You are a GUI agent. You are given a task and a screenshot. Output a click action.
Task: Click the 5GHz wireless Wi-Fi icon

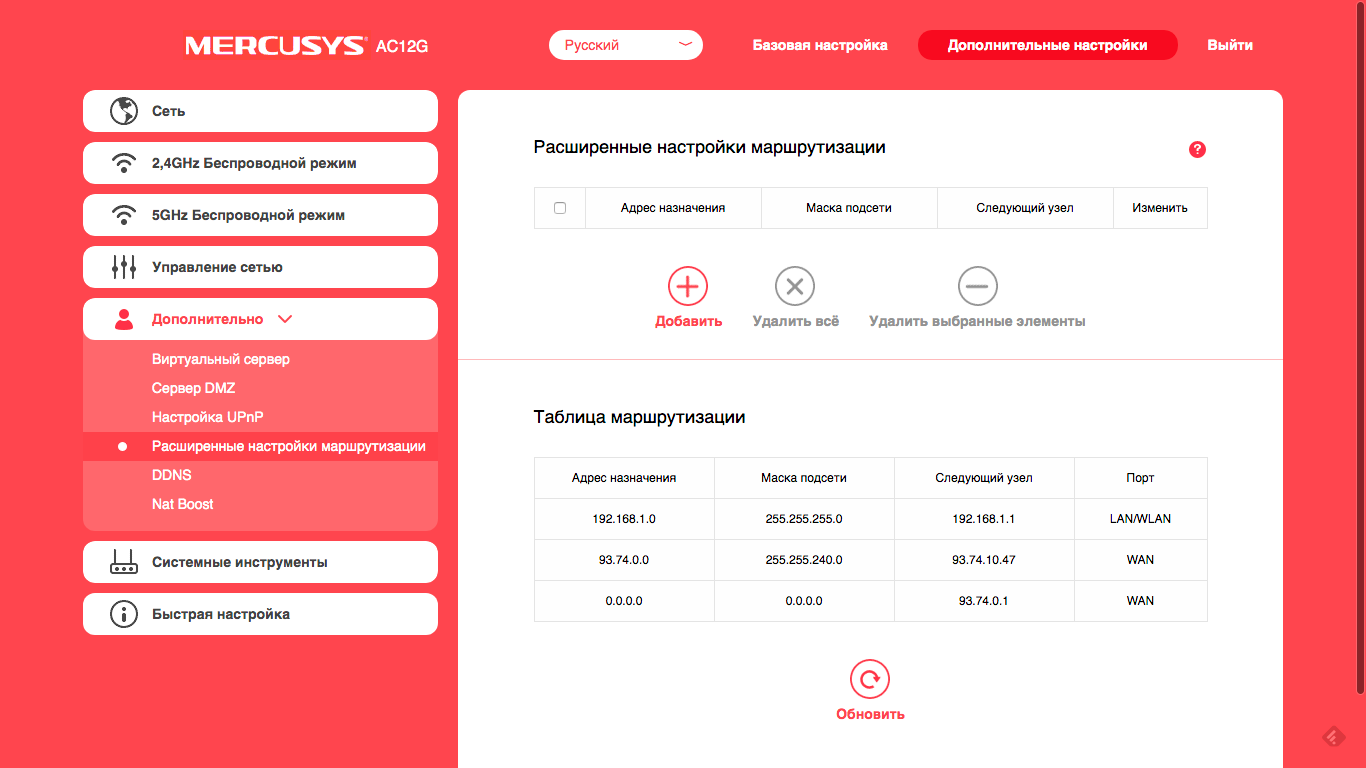point(124,215)
